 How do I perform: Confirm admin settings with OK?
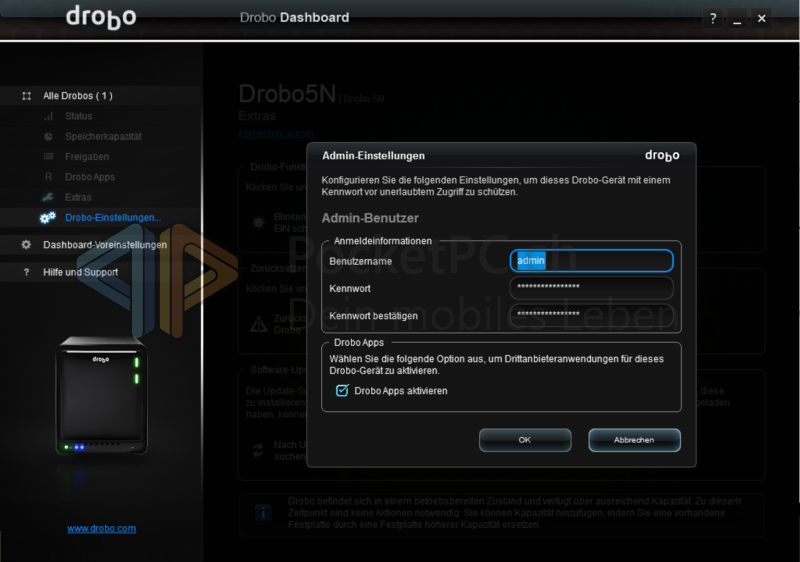tap(525, 440)
